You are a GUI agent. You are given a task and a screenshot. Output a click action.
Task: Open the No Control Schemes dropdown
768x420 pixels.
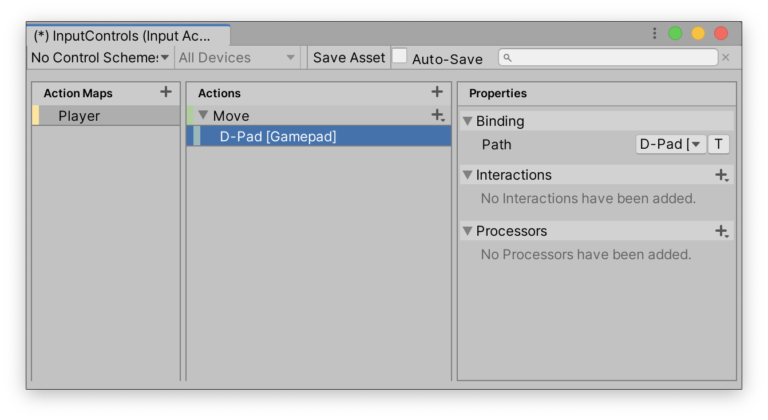(x=100, y=58)
